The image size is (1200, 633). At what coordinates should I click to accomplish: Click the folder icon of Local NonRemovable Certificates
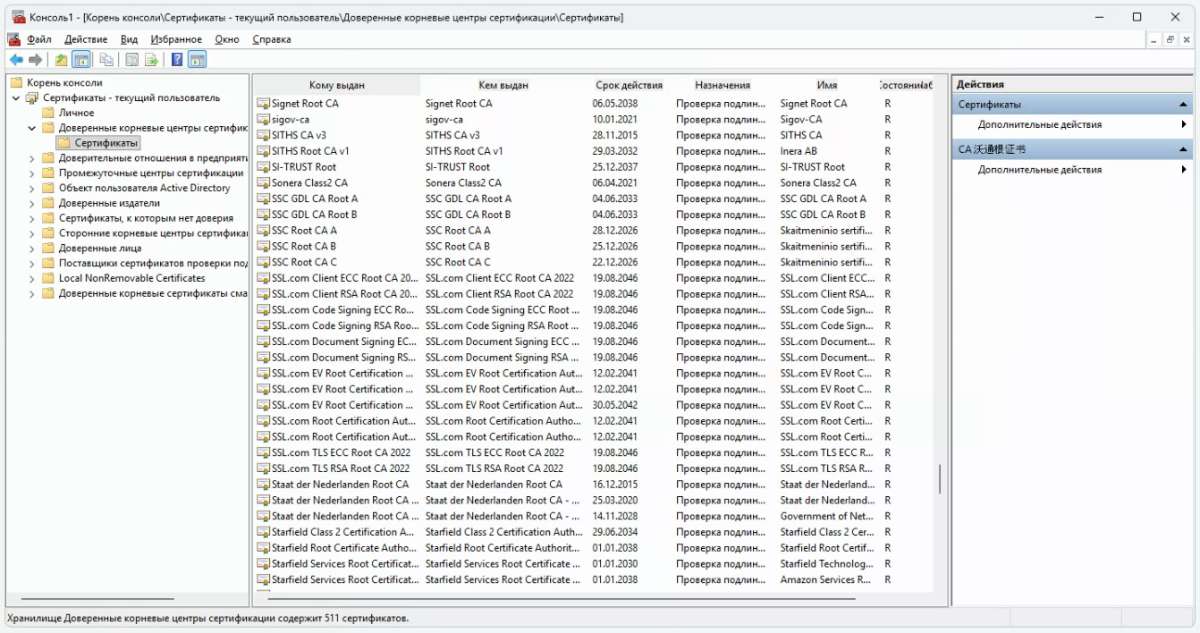click(48, 278)
